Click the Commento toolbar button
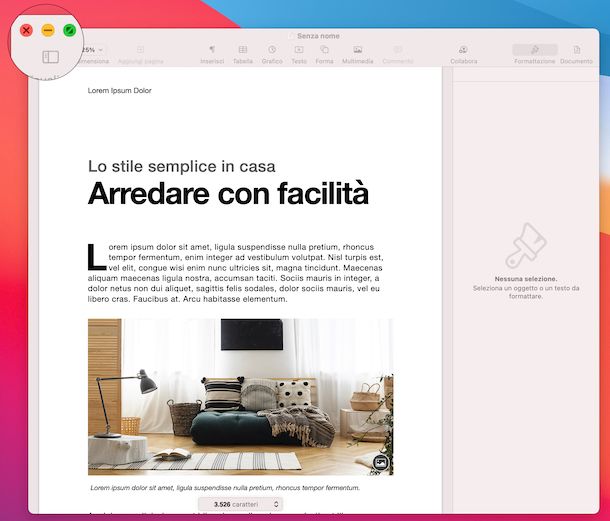 click(x=398, y=54)
